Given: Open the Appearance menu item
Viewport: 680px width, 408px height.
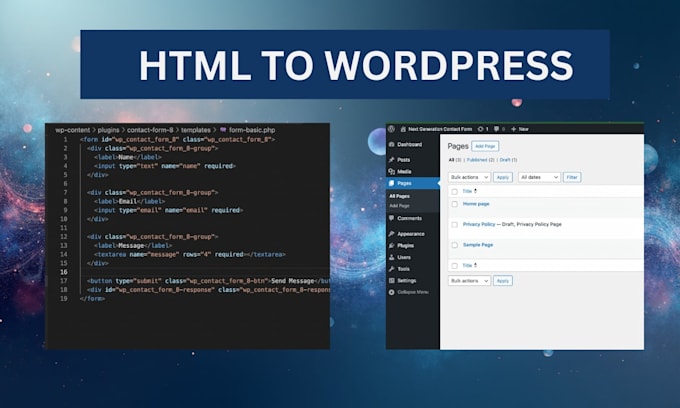Looking at the screenshot, I should point(412,234).
